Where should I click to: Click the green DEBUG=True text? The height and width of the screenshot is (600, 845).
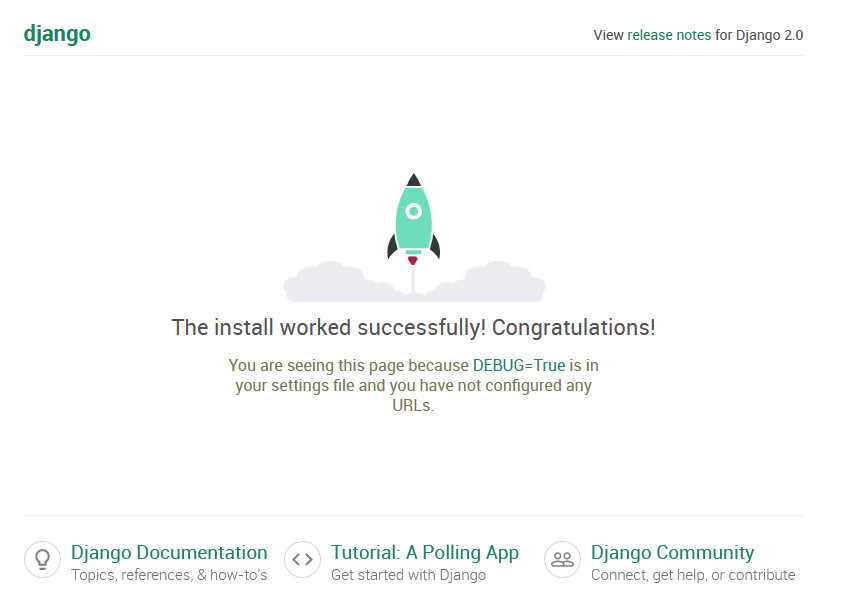(519, 365)
